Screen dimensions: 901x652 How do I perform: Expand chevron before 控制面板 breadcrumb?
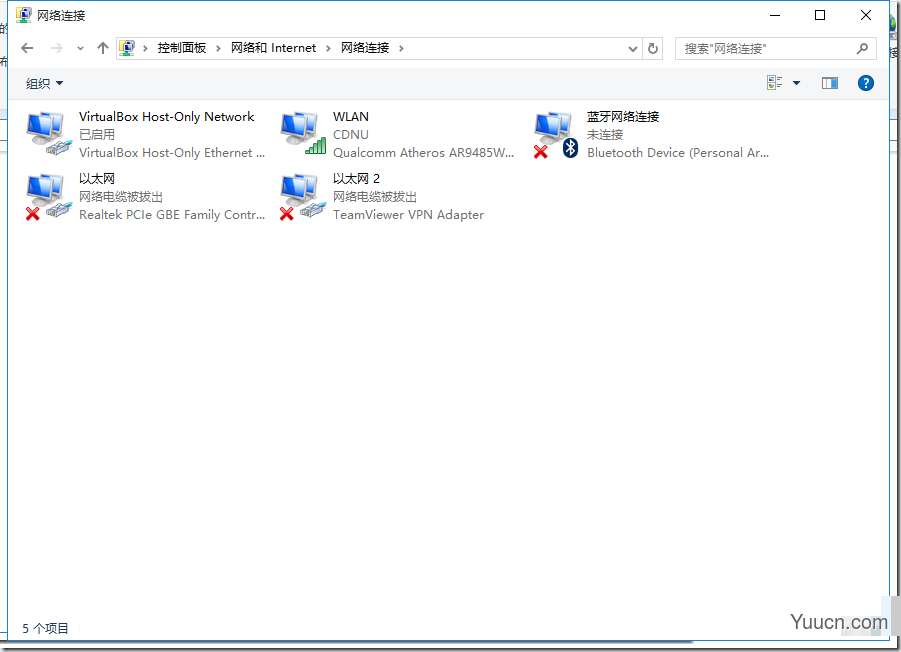pyautogui.click(x=145, y=48)
